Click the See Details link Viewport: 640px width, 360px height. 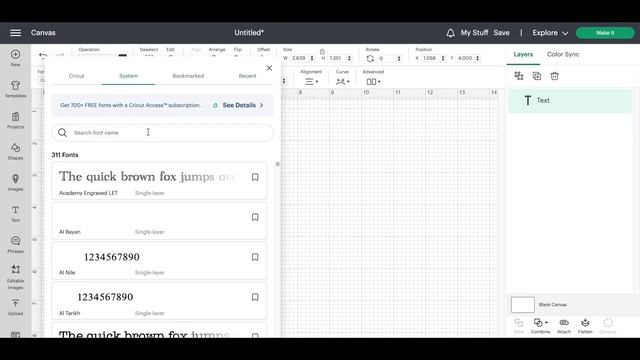click(x=243, y=105)
